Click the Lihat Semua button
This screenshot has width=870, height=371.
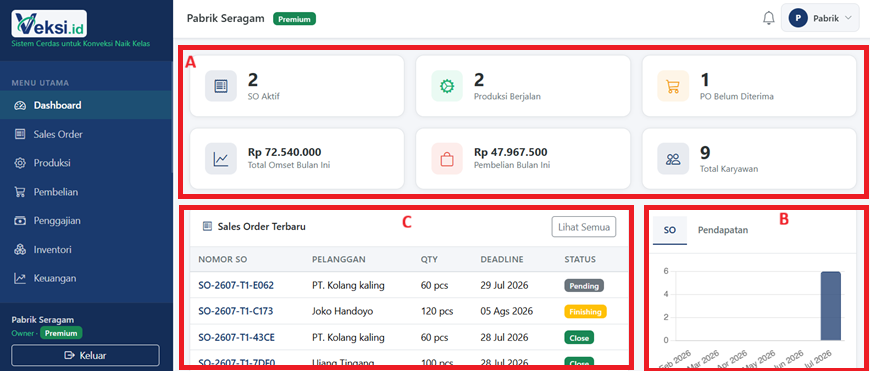(x=584, y=226)
